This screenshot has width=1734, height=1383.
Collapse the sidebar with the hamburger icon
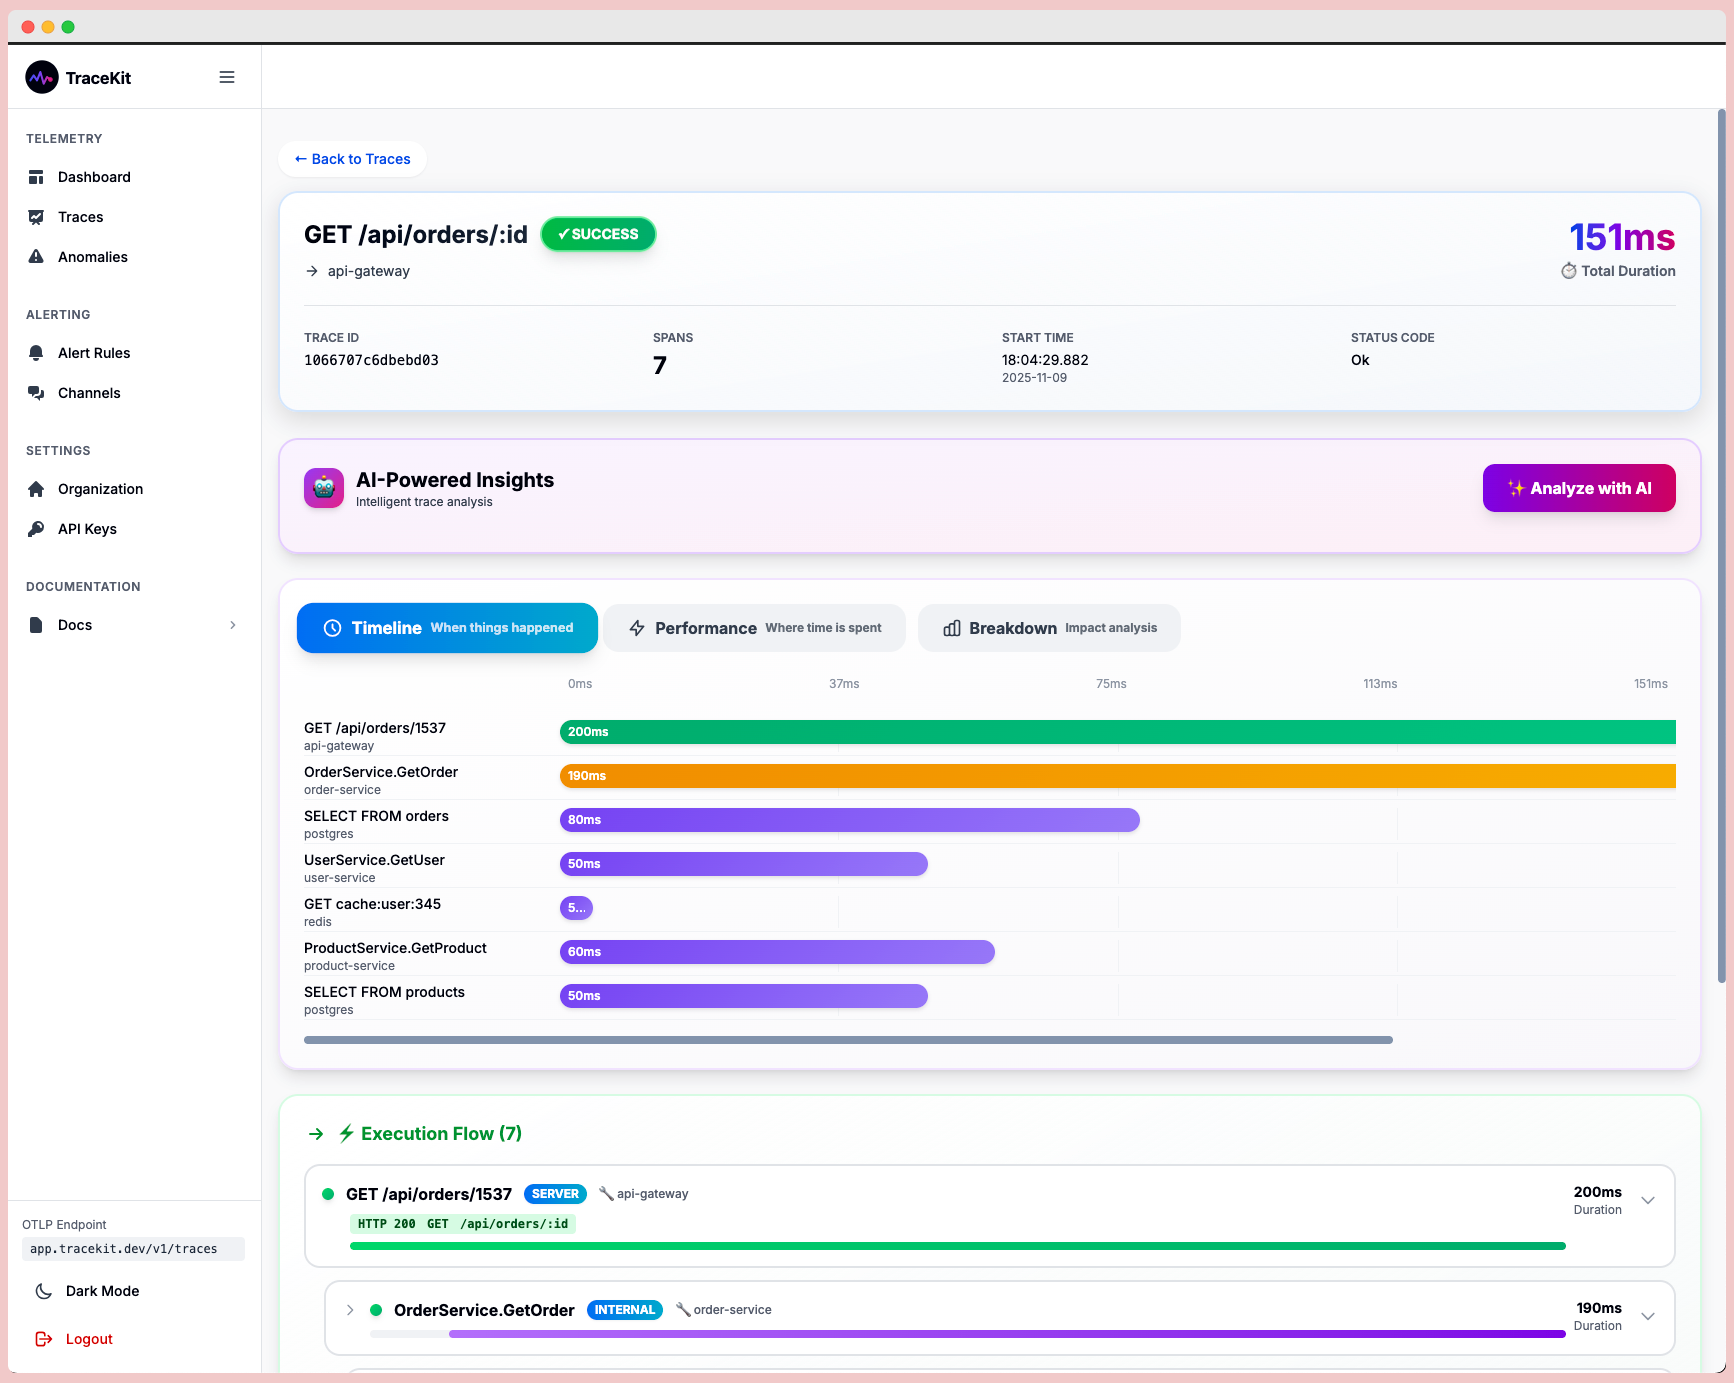click(x=227, y=76)
